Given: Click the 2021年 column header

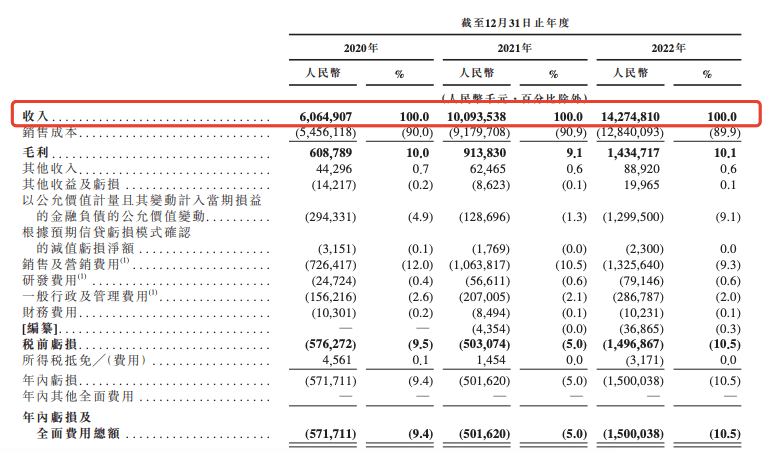Looking at the screenshot, I should [514, 48].
